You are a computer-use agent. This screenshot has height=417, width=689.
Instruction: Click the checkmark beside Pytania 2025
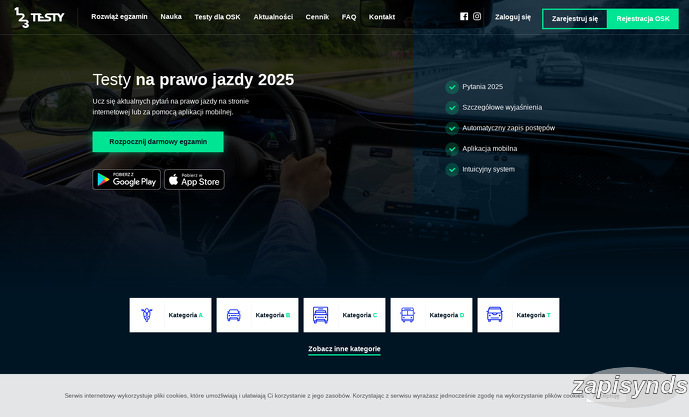pyautogui.click(x=452, y=87)
